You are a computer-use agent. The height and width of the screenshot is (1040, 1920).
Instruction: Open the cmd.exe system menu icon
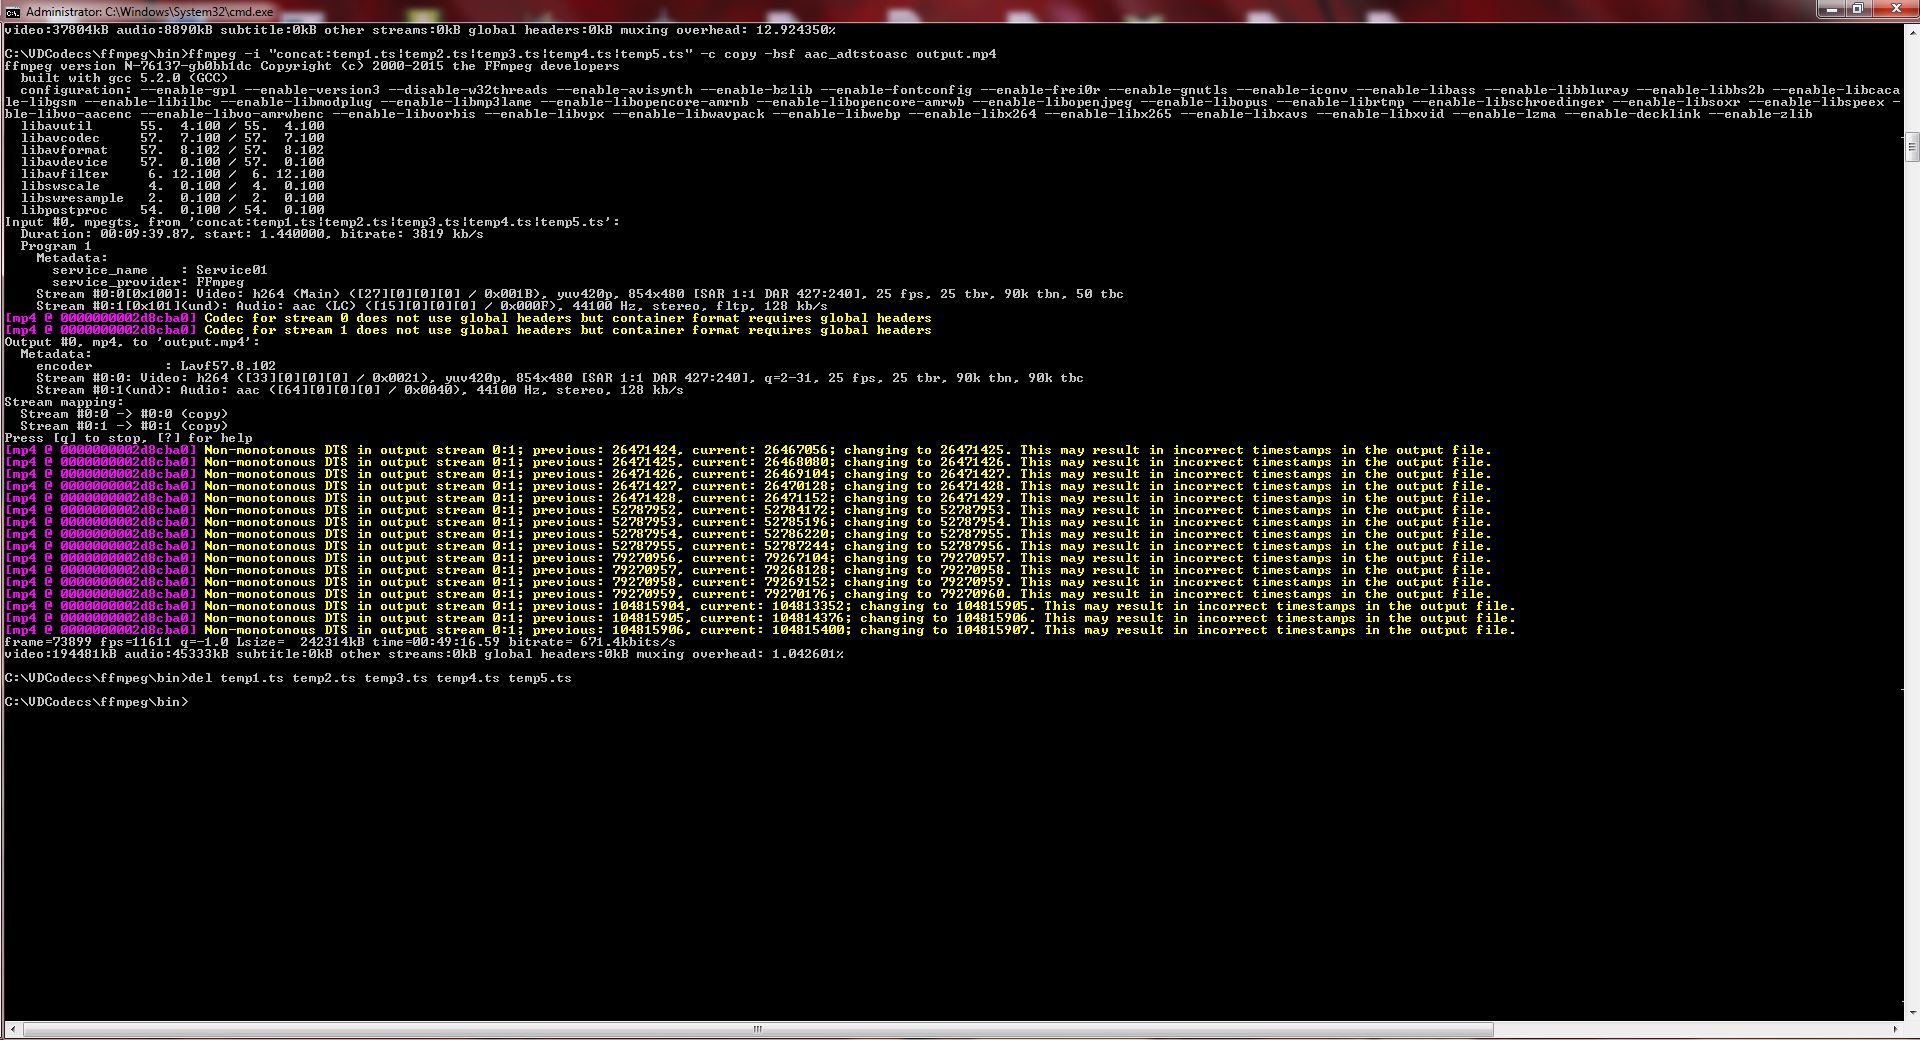(13, 11)
